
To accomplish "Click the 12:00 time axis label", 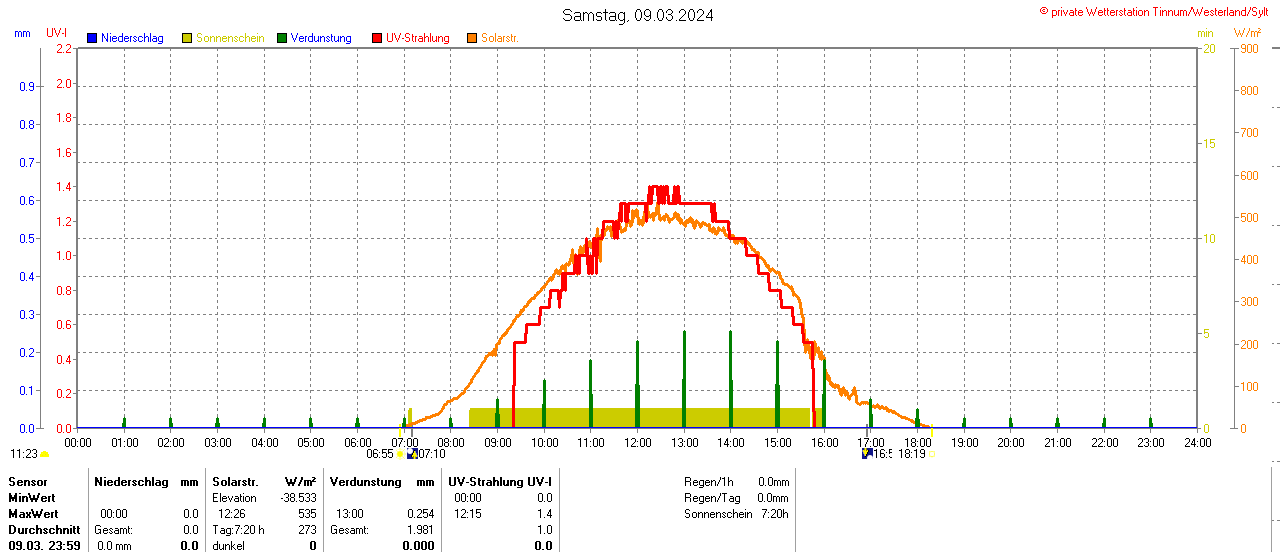I will pyautogui.click(x=637, y=442).
